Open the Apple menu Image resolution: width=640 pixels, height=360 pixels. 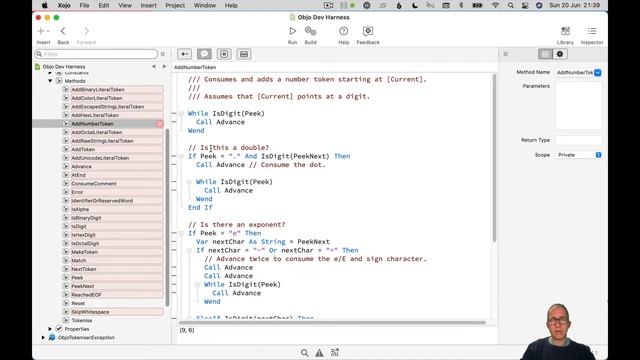44,5
